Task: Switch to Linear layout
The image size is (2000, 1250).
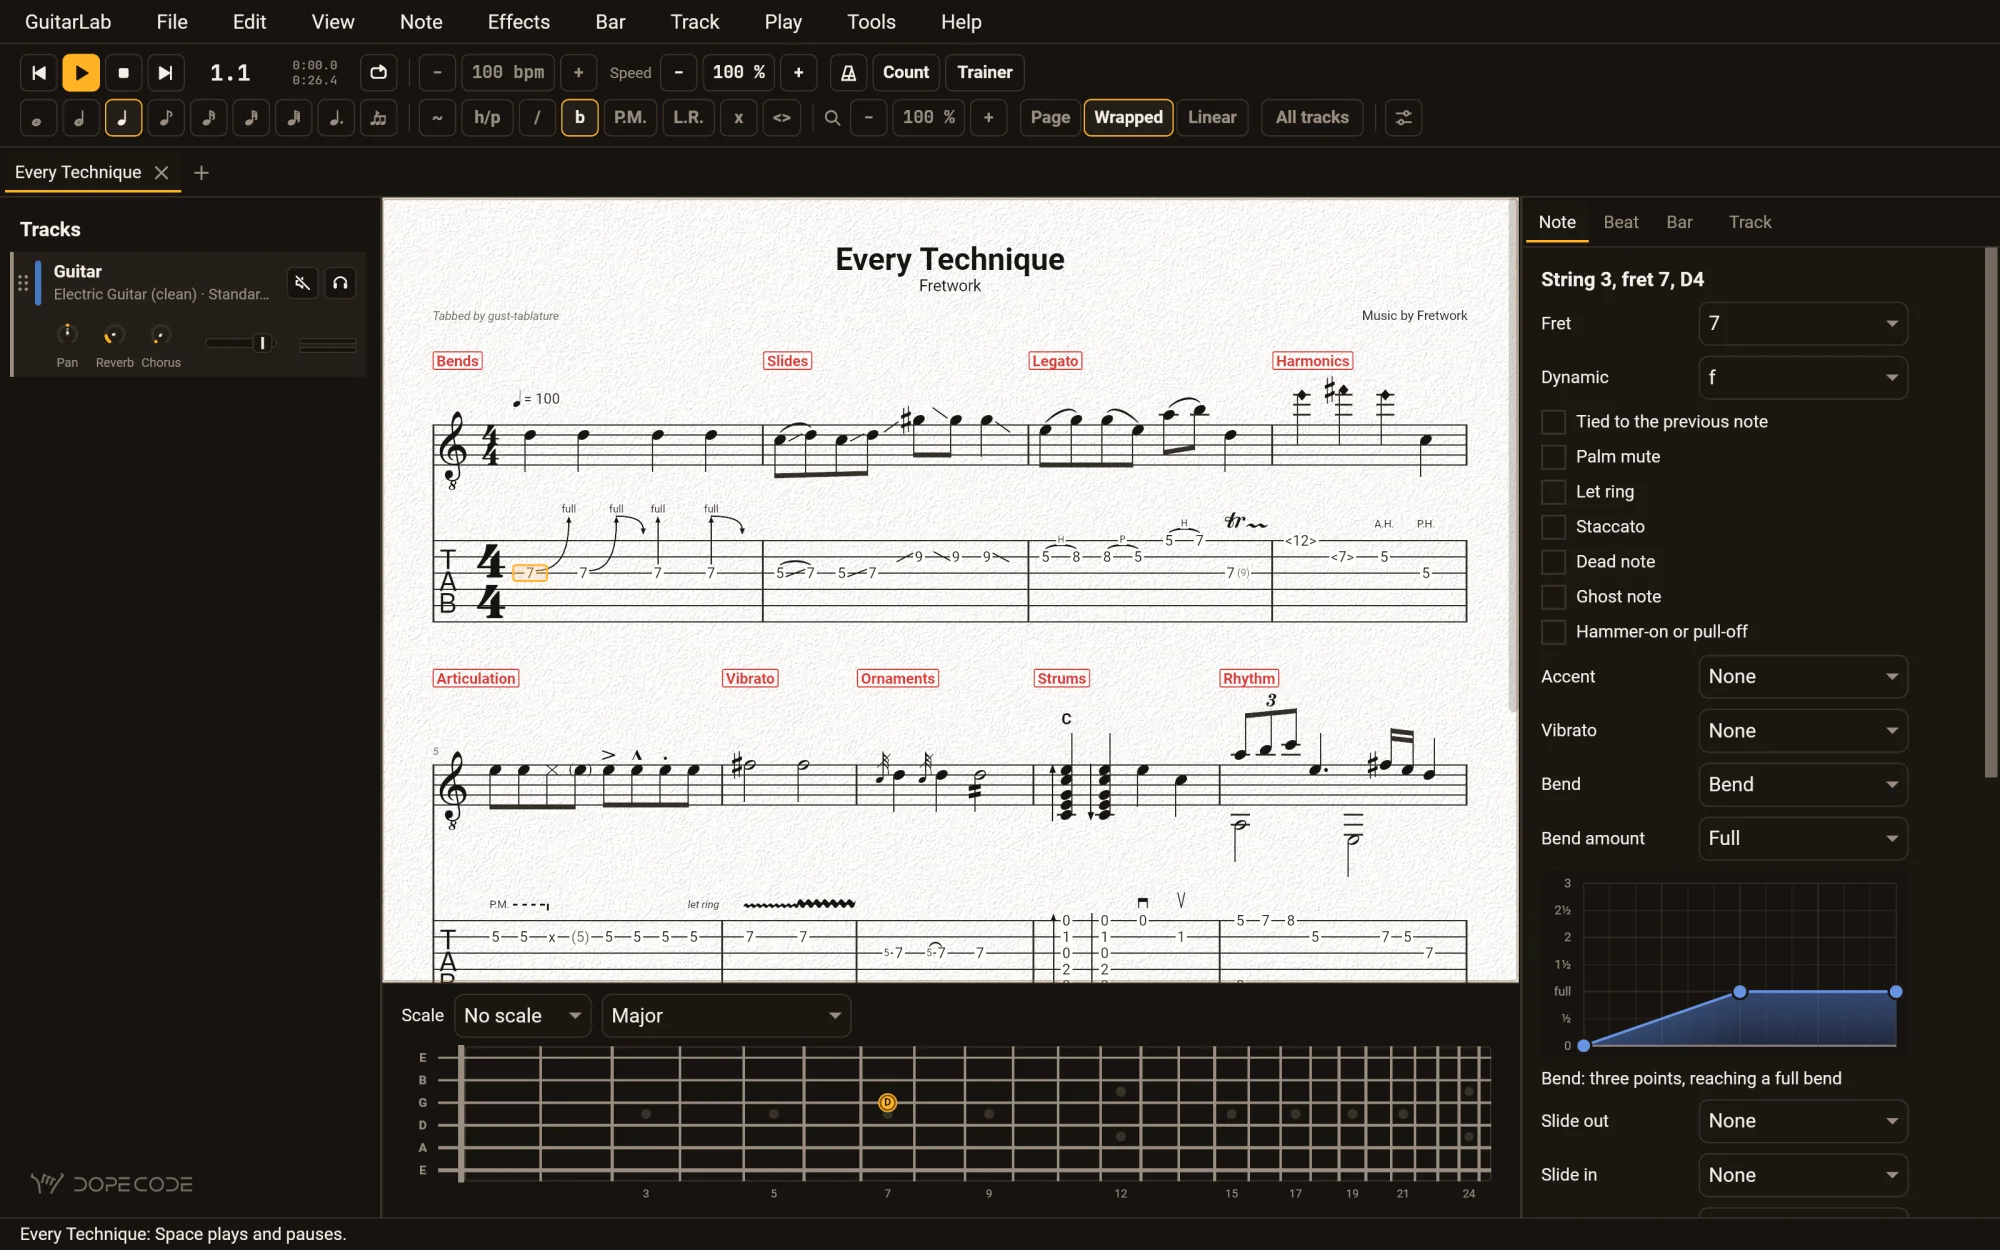Action: tap(1212, 118)
